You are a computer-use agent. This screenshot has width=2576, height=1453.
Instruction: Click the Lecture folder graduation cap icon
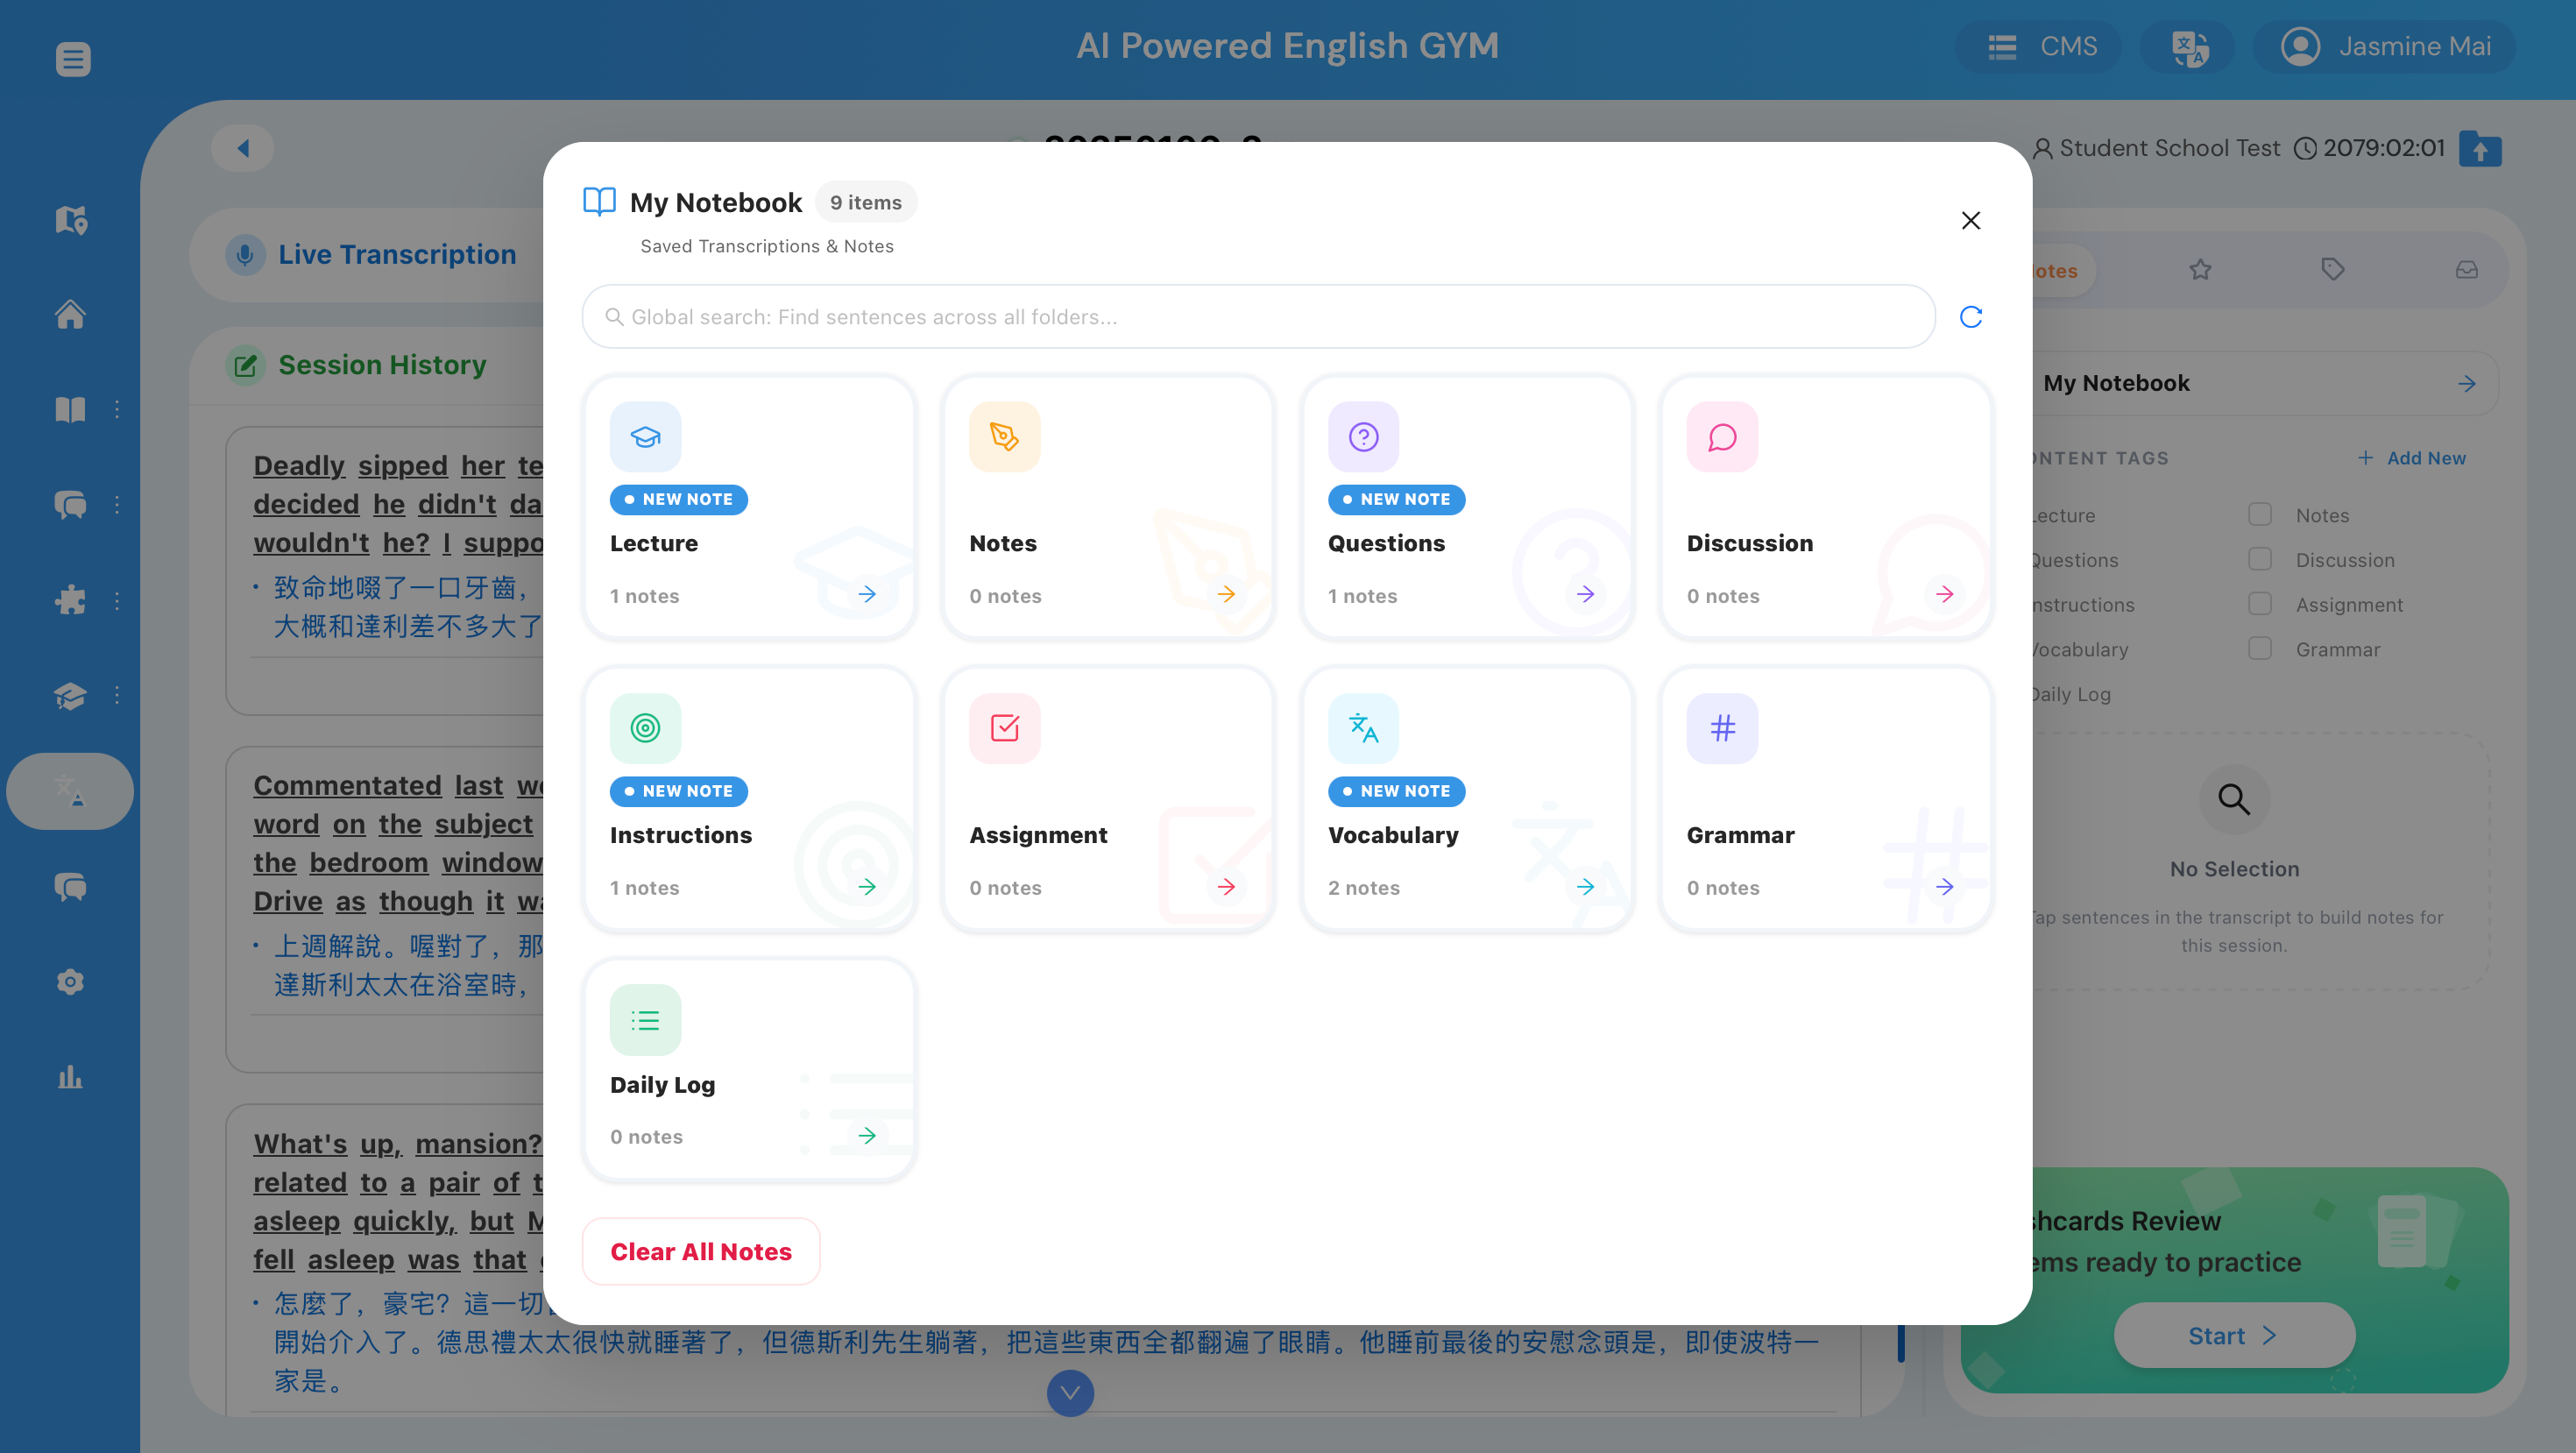(x=645, y=437)
